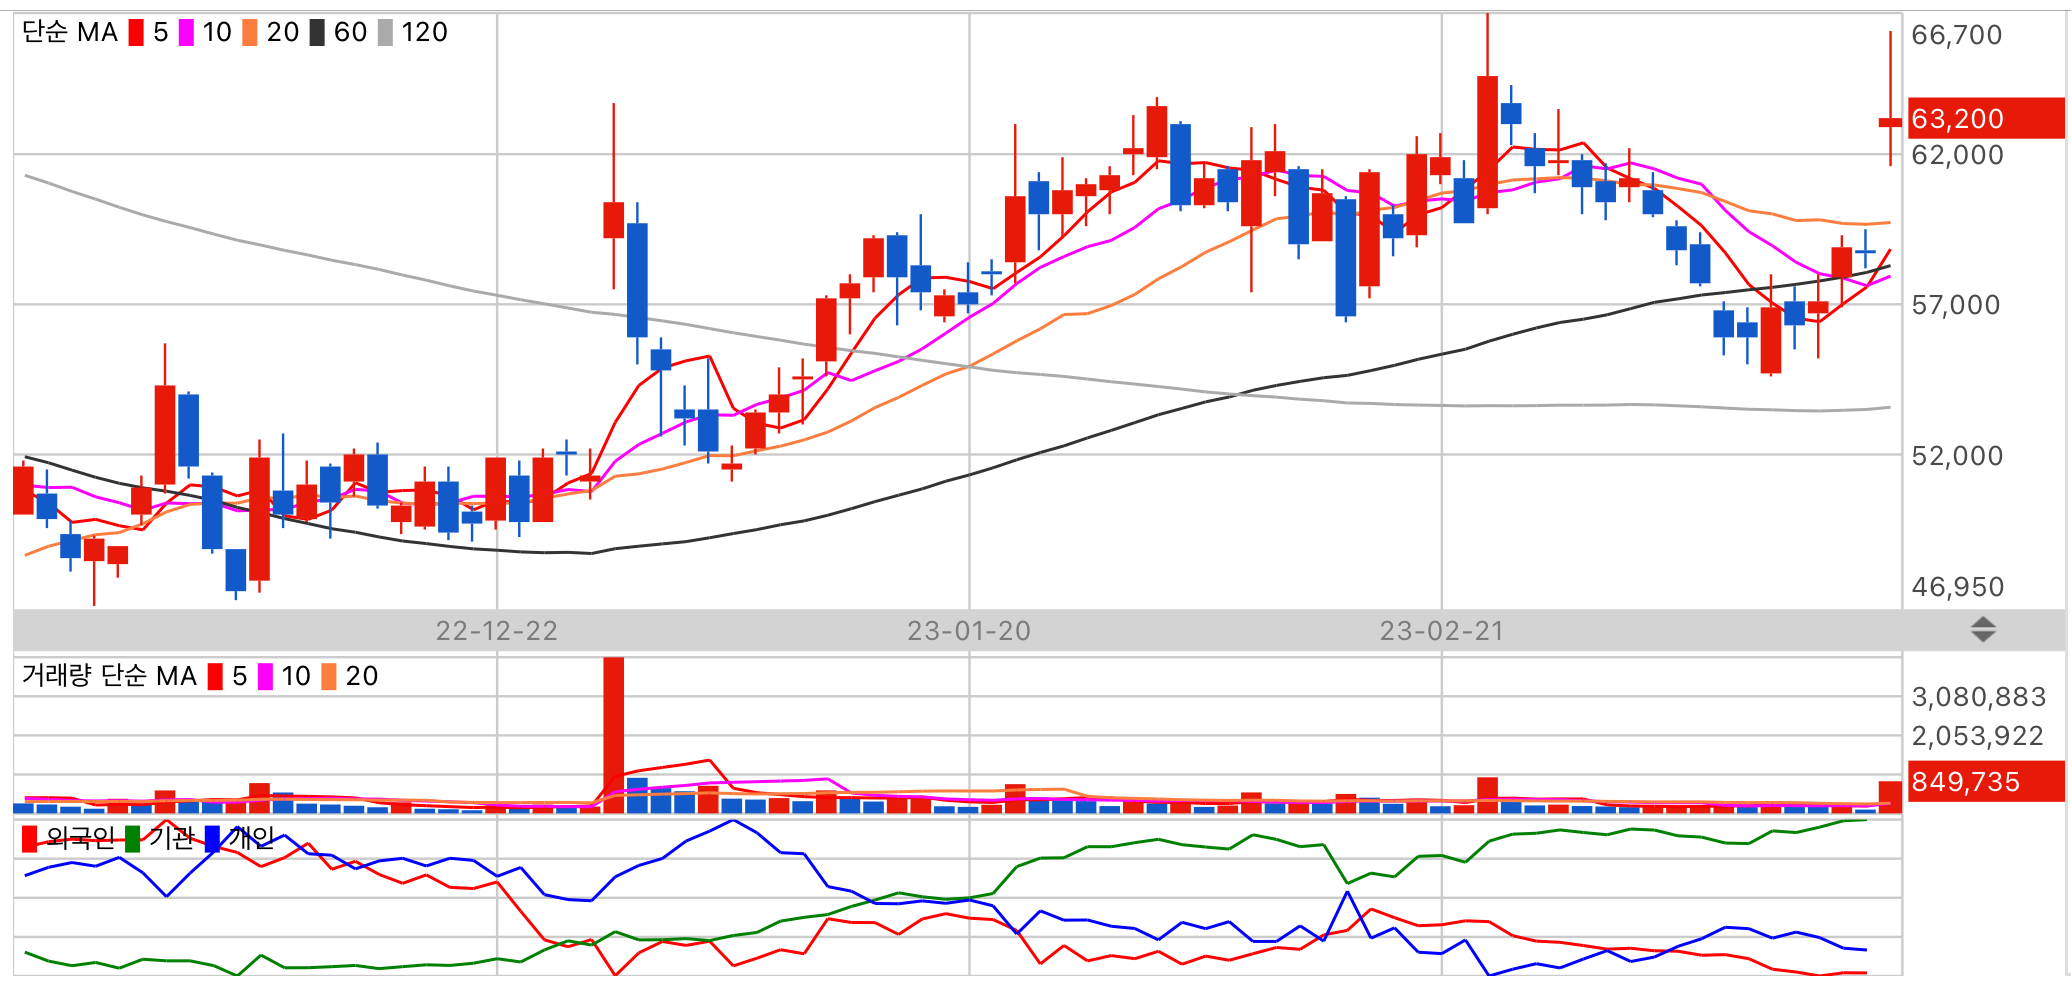This screenshot has width=2071, height=996.
Task: Click the 23-01-20 date label
Action: (x=969, y=631)
